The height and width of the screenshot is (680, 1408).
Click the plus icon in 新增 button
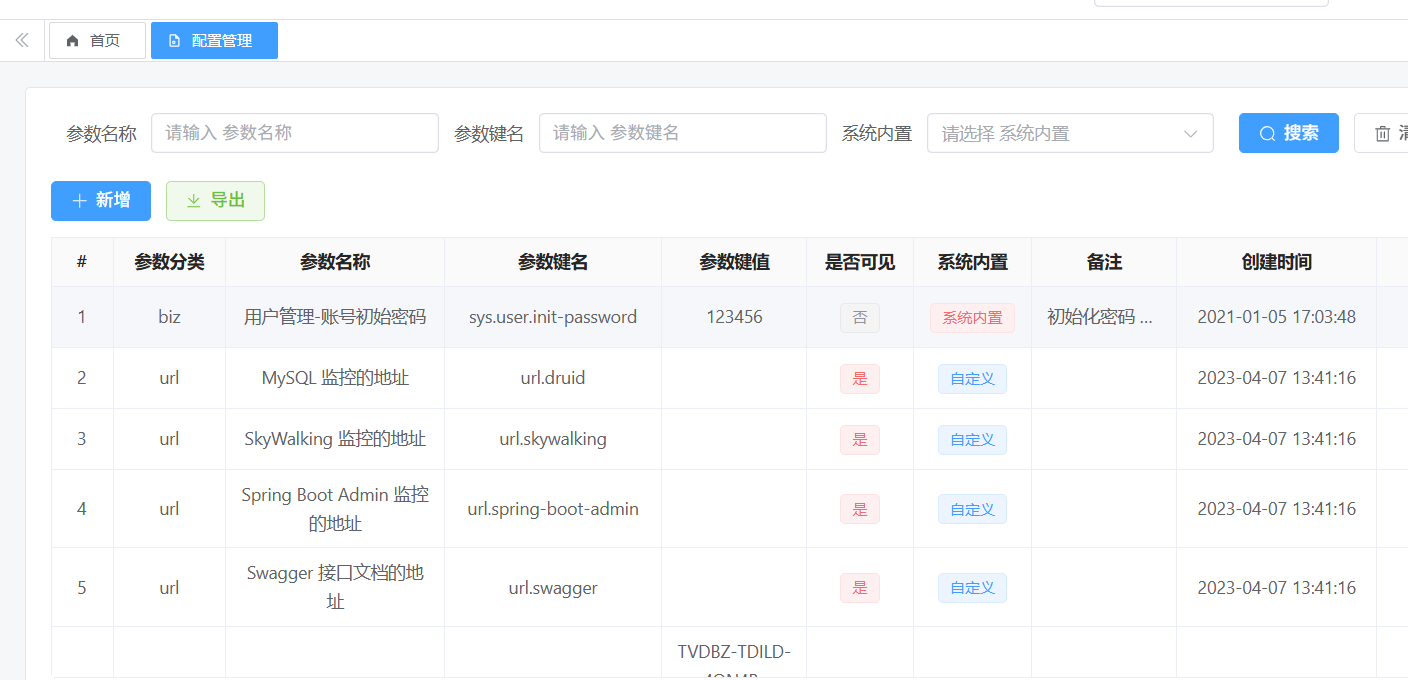tap(79, 201)
